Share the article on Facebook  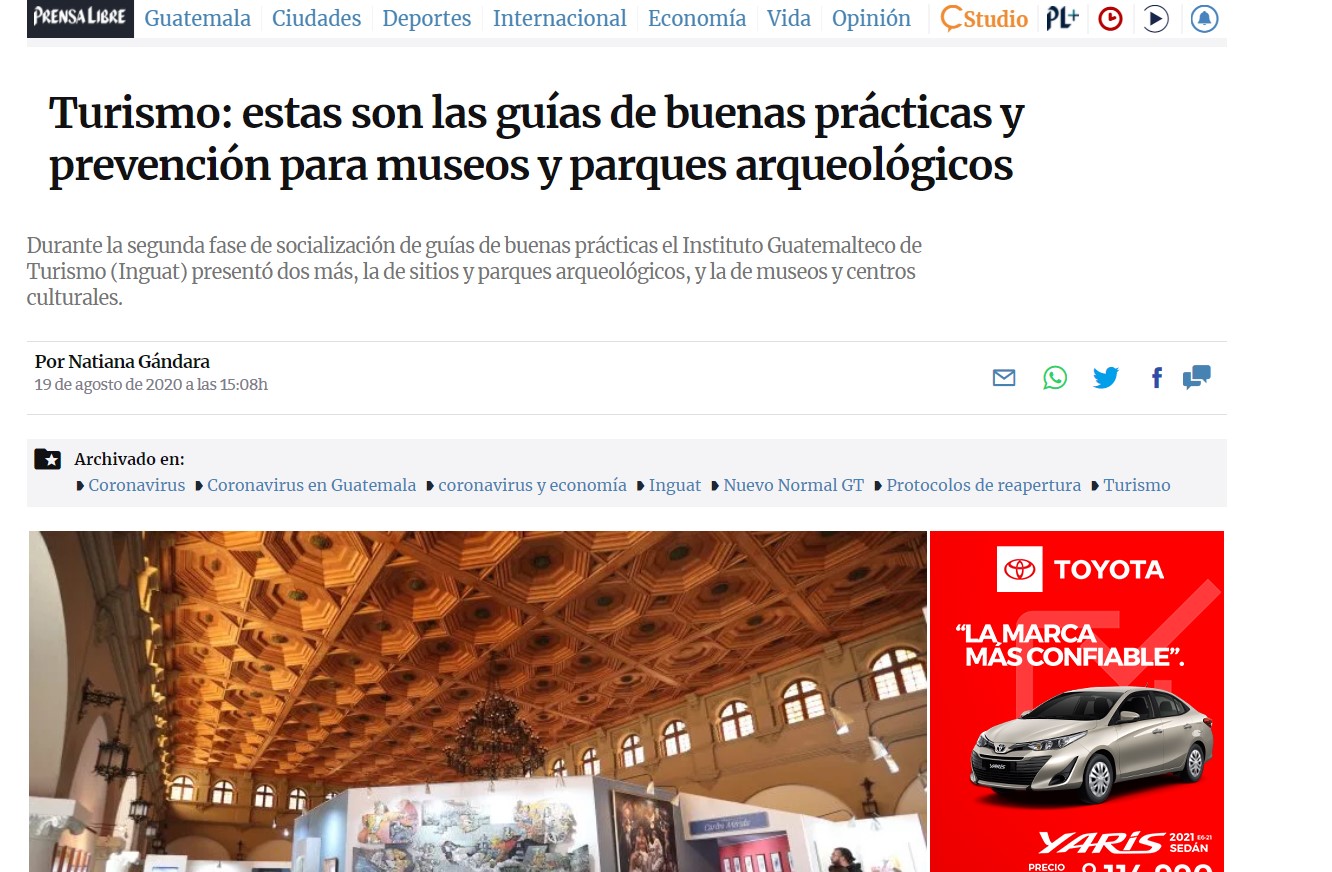pyautogui.click(x=1157, y=378)
